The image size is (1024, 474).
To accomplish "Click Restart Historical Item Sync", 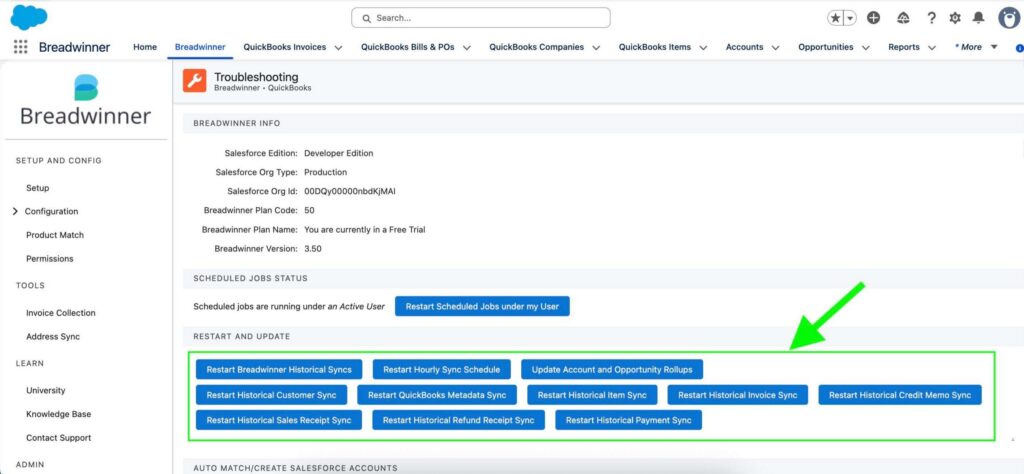I will pos(592,395).
